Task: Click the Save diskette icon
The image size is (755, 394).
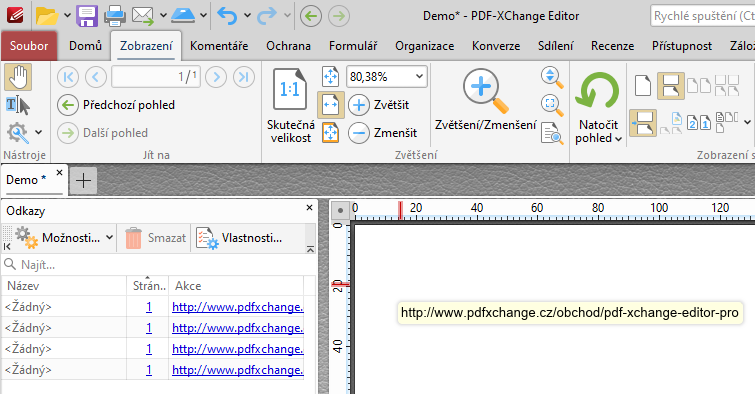Action: point(87,16)
